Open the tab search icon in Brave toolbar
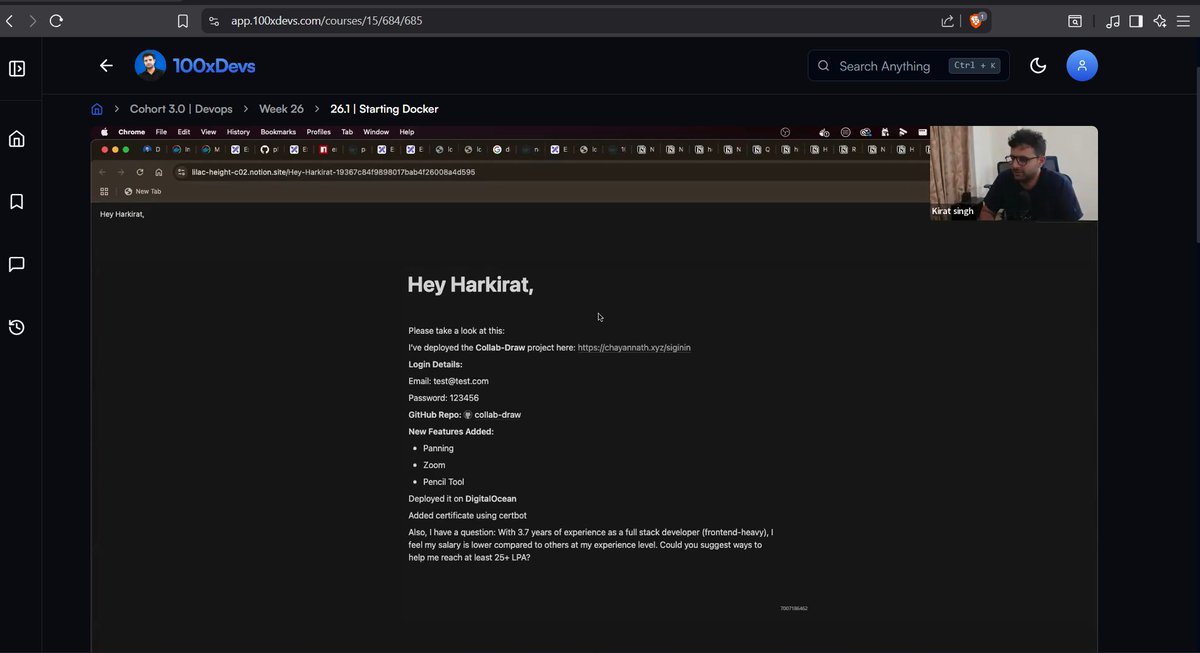The width and height of the screenshot is (1200, 653). (x=1074, y=20)
